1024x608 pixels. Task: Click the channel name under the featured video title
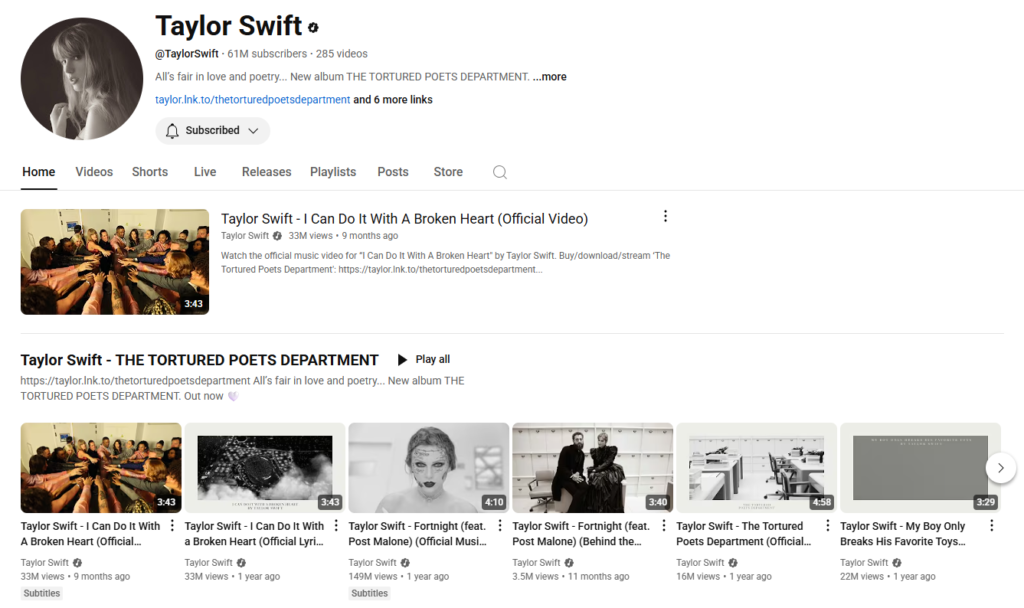(245, 236)
